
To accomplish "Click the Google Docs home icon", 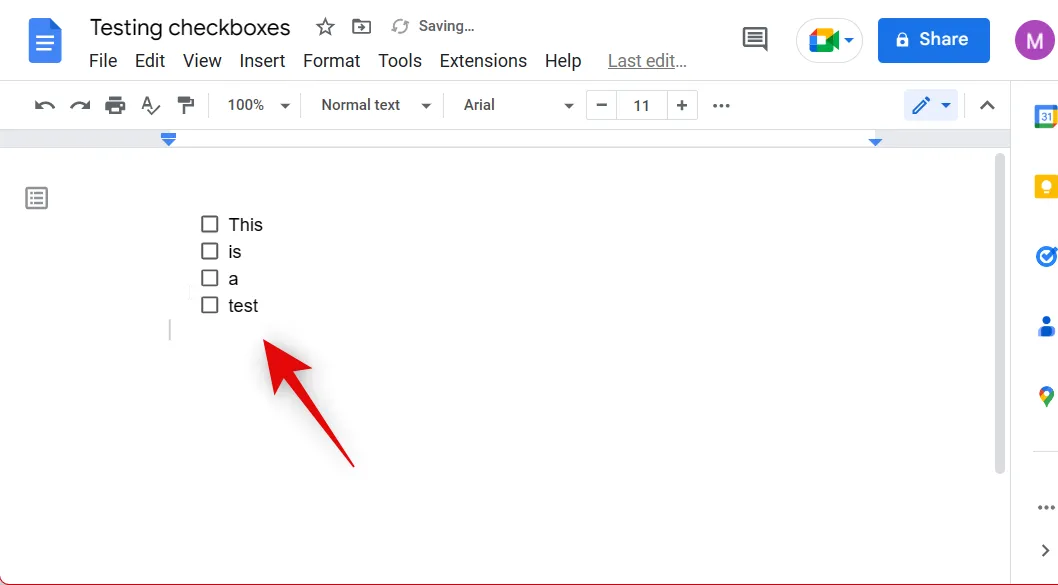I will click(45, 41).
